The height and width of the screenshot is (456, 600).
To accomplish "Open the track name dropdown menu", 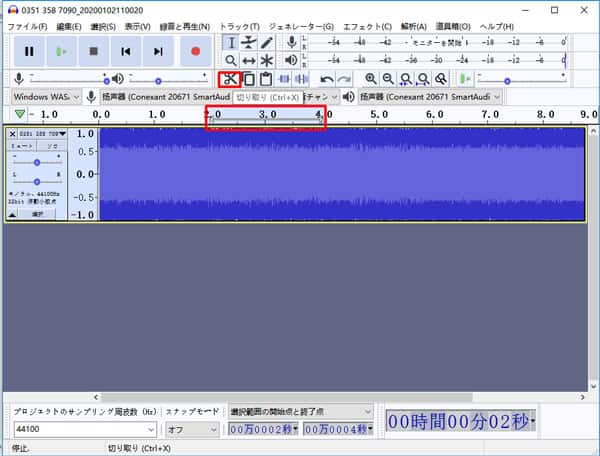I will pyautogui.click(x=42, y=134).
